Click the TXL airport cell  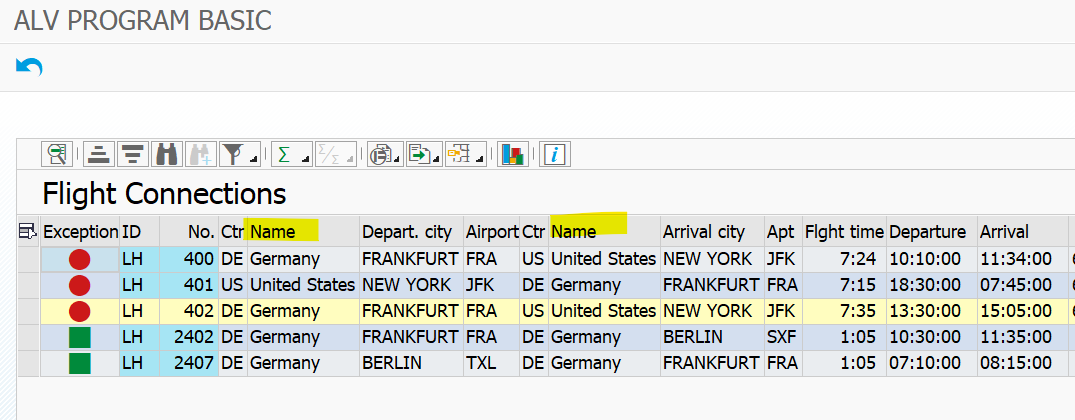tap(492, 363)
